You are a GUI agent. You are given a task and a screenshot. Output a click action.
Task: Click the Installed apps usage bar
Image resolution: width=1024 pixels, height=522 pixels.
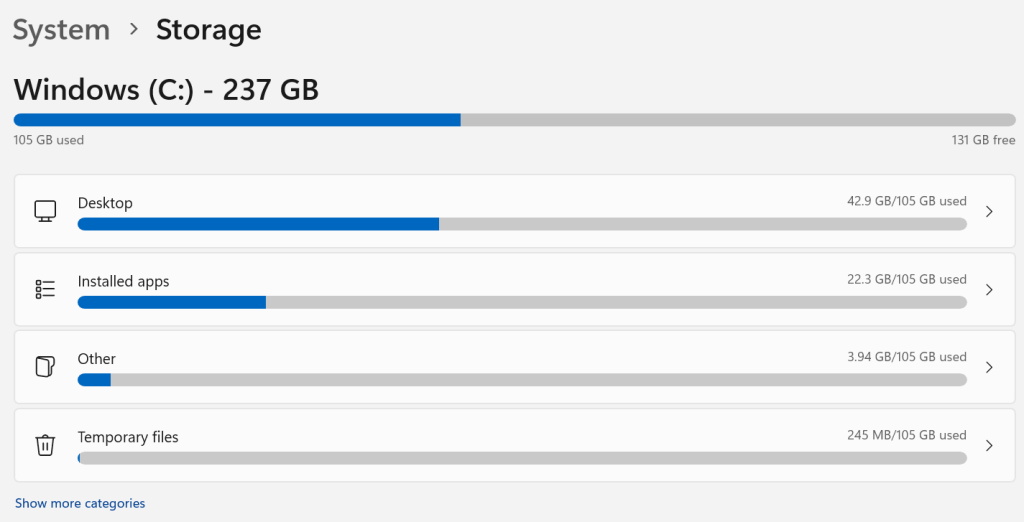click(522, 302)
